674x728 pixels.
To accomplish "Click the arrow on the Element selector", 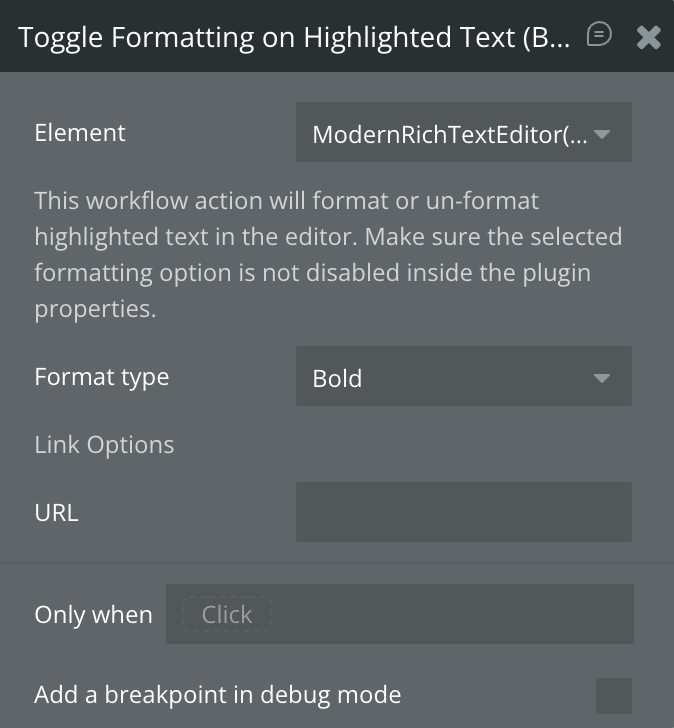I will [x=602, y=133].
